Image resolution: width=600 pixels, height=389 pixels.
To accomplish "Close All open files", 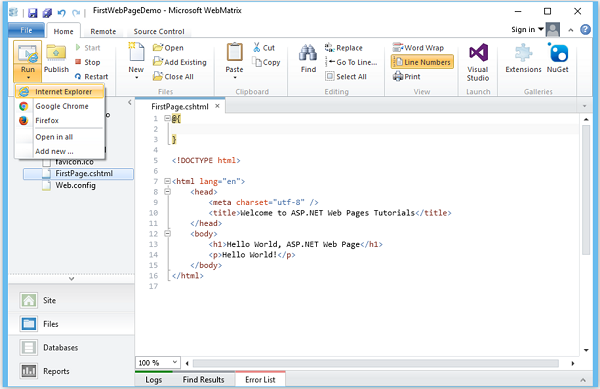I will (173, 76).
